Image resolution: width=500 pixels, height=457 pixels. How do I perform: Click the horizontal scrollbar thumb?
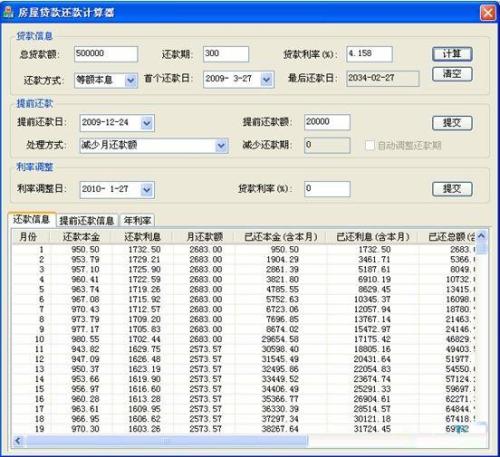[167, 441]
